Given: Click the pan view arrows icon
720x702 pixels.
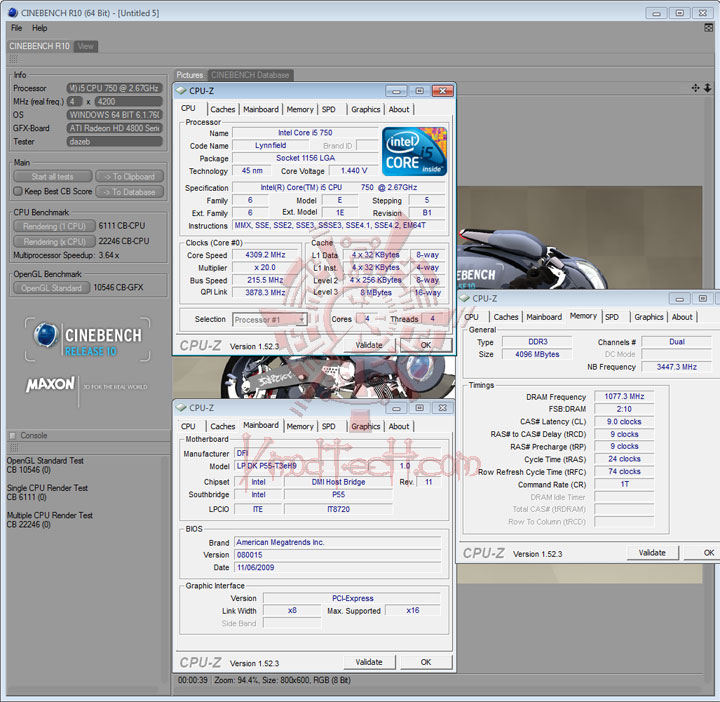Looking at the screenshot, I should click(696, 88).
